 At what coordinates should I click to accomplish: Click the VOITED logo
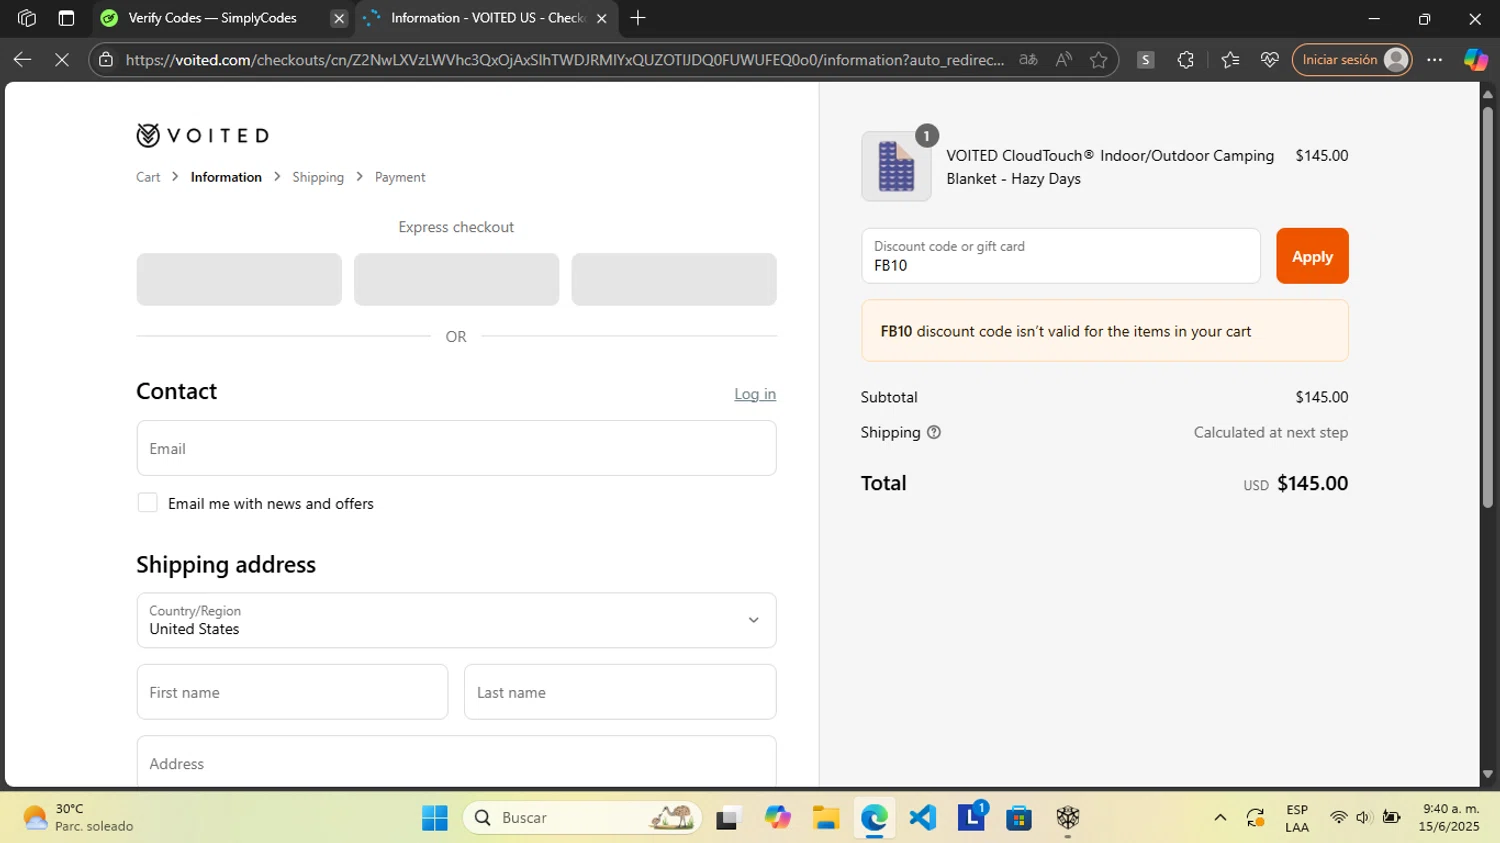203,135
